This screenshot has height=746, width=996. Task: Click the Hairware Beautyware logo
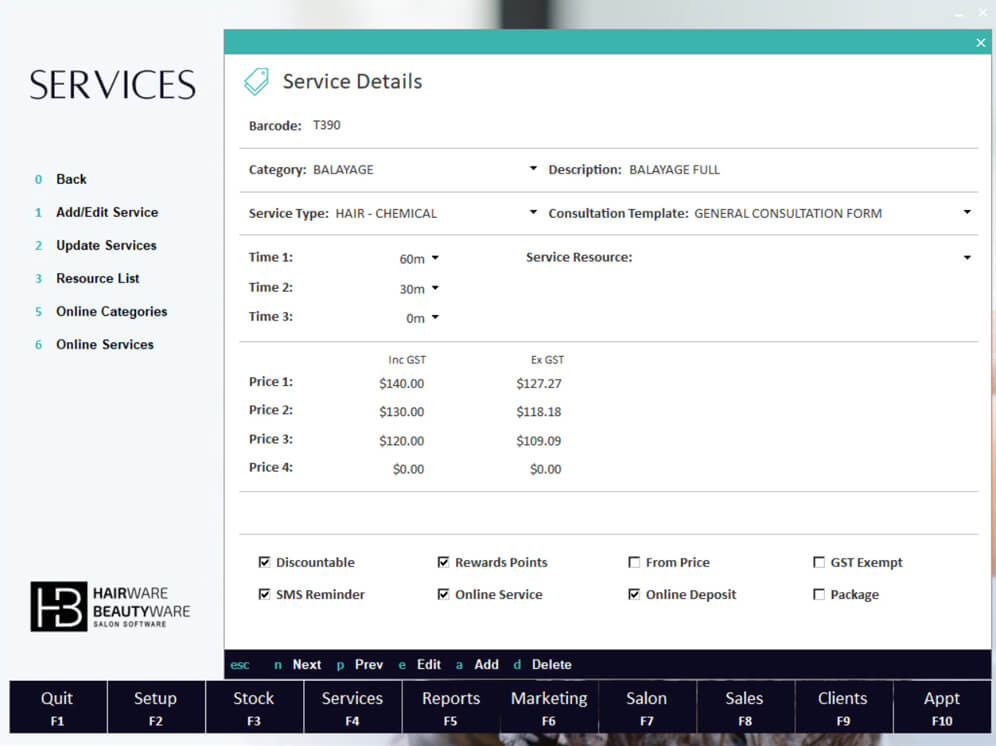pyautogui.click(x=111, y=606)
